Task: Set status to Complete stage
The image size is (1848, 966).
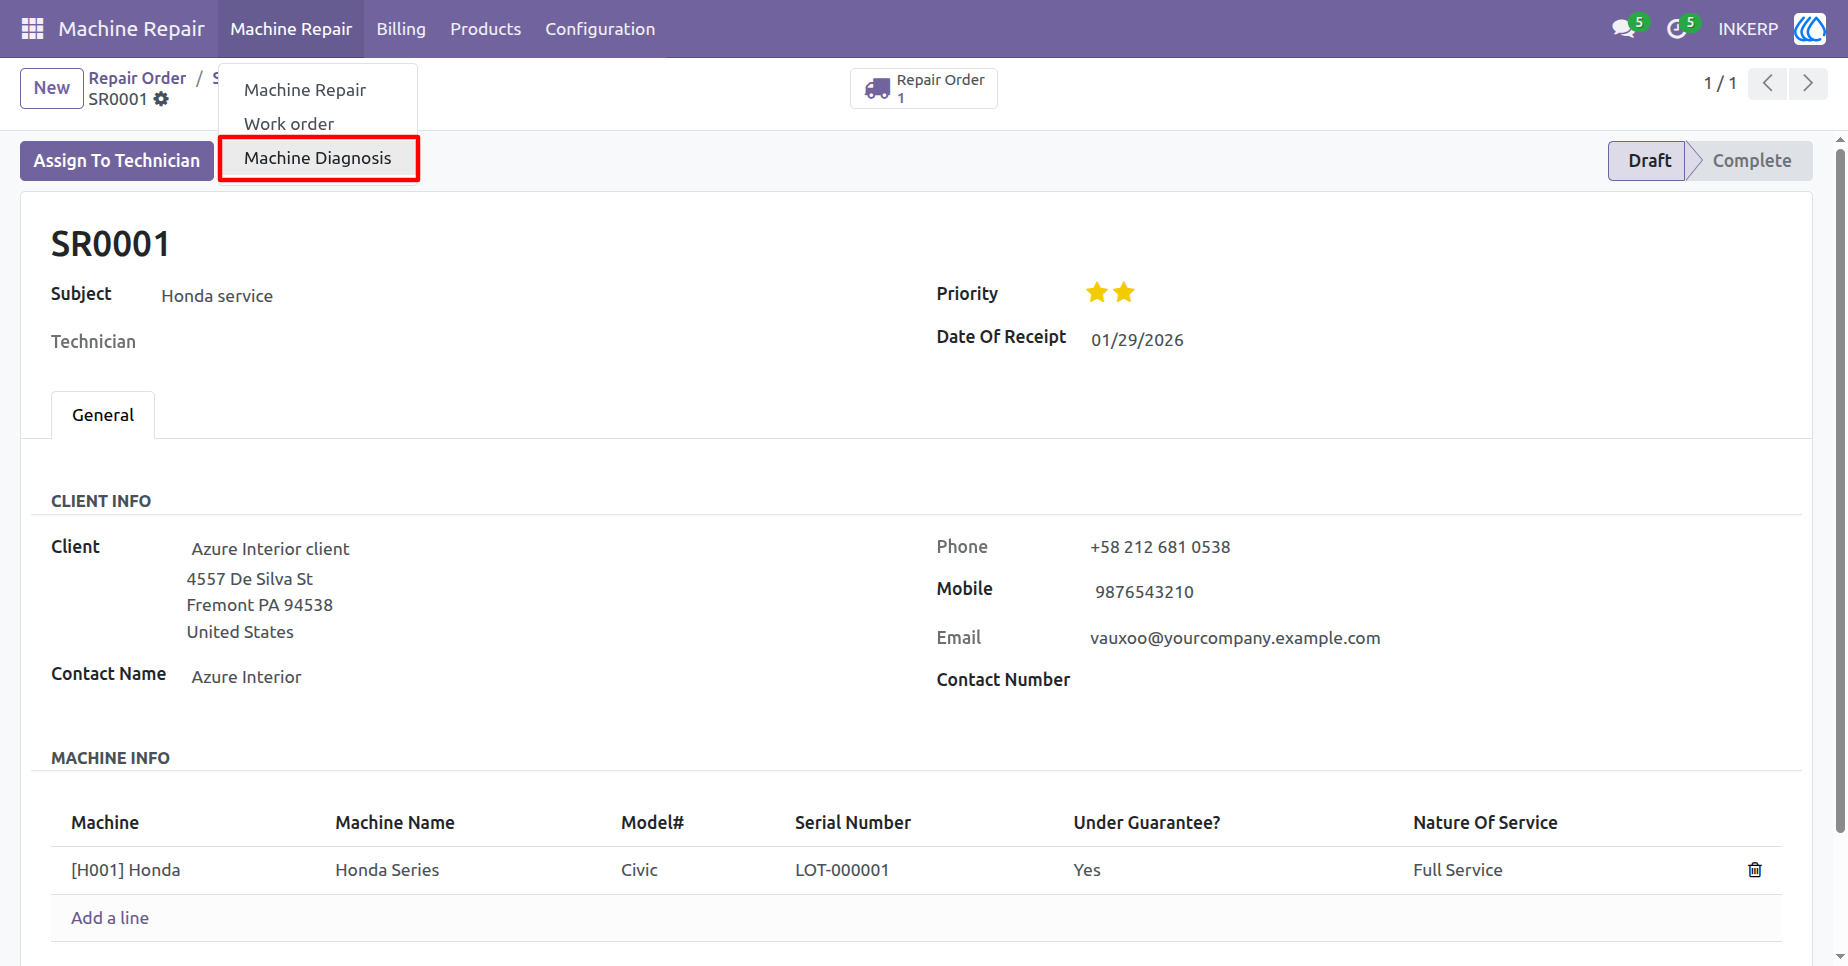Action: tap(1751, 161)
